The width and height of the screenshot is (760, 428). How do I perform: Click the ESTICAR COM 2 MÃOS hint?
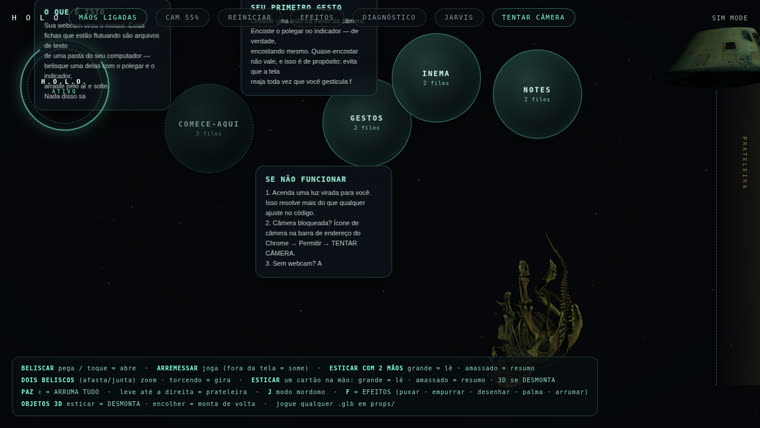tap(366, 368)
